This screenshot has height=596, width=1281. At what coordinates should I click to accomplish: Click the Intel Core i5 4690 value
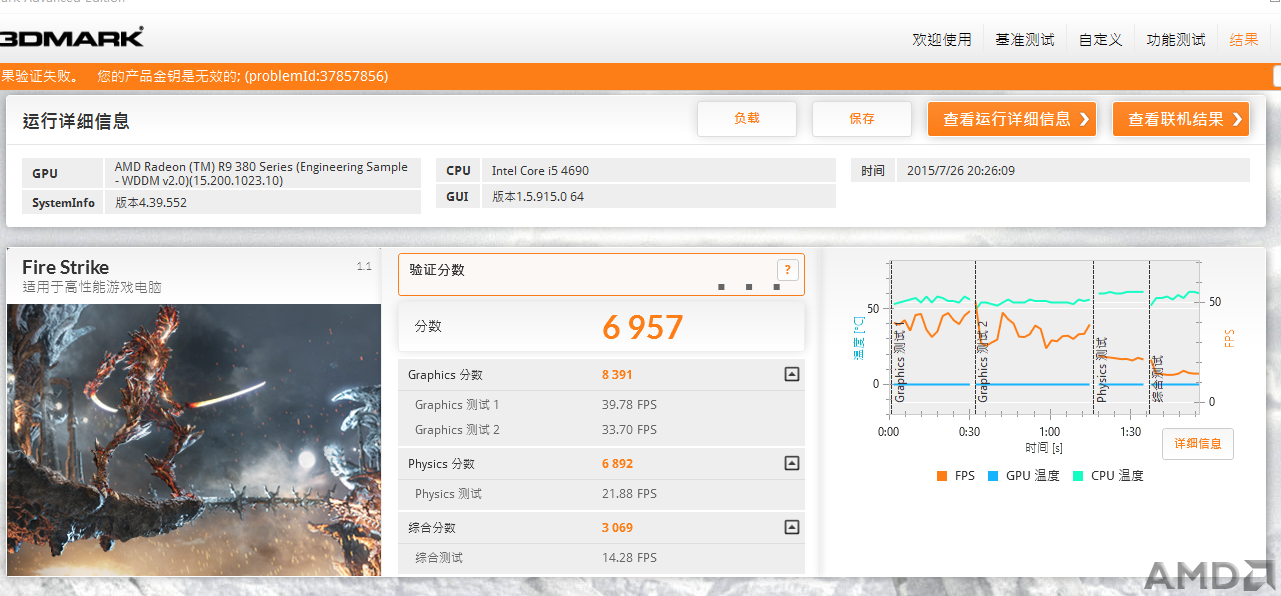point(540,171)
